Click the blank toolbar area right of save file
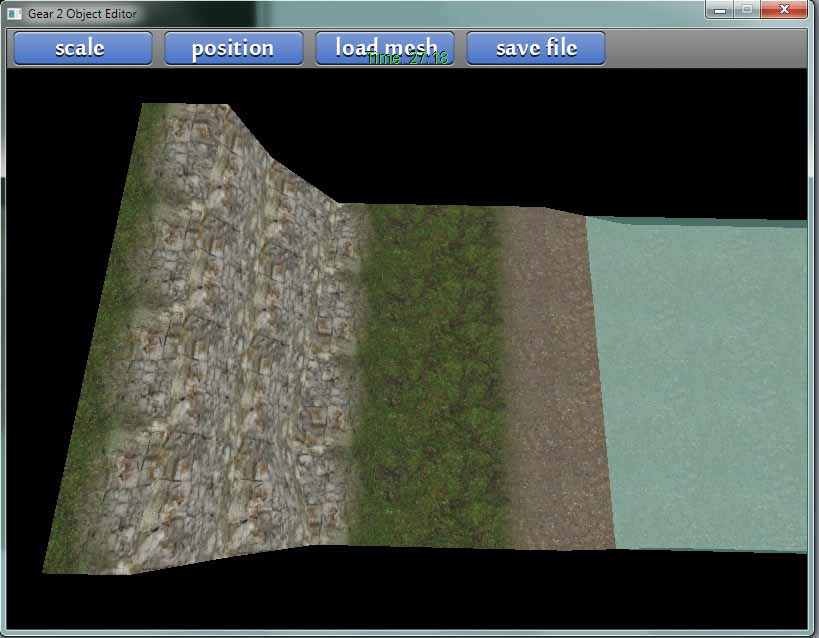This screenshot has height=638, width=819. point(700,48)
